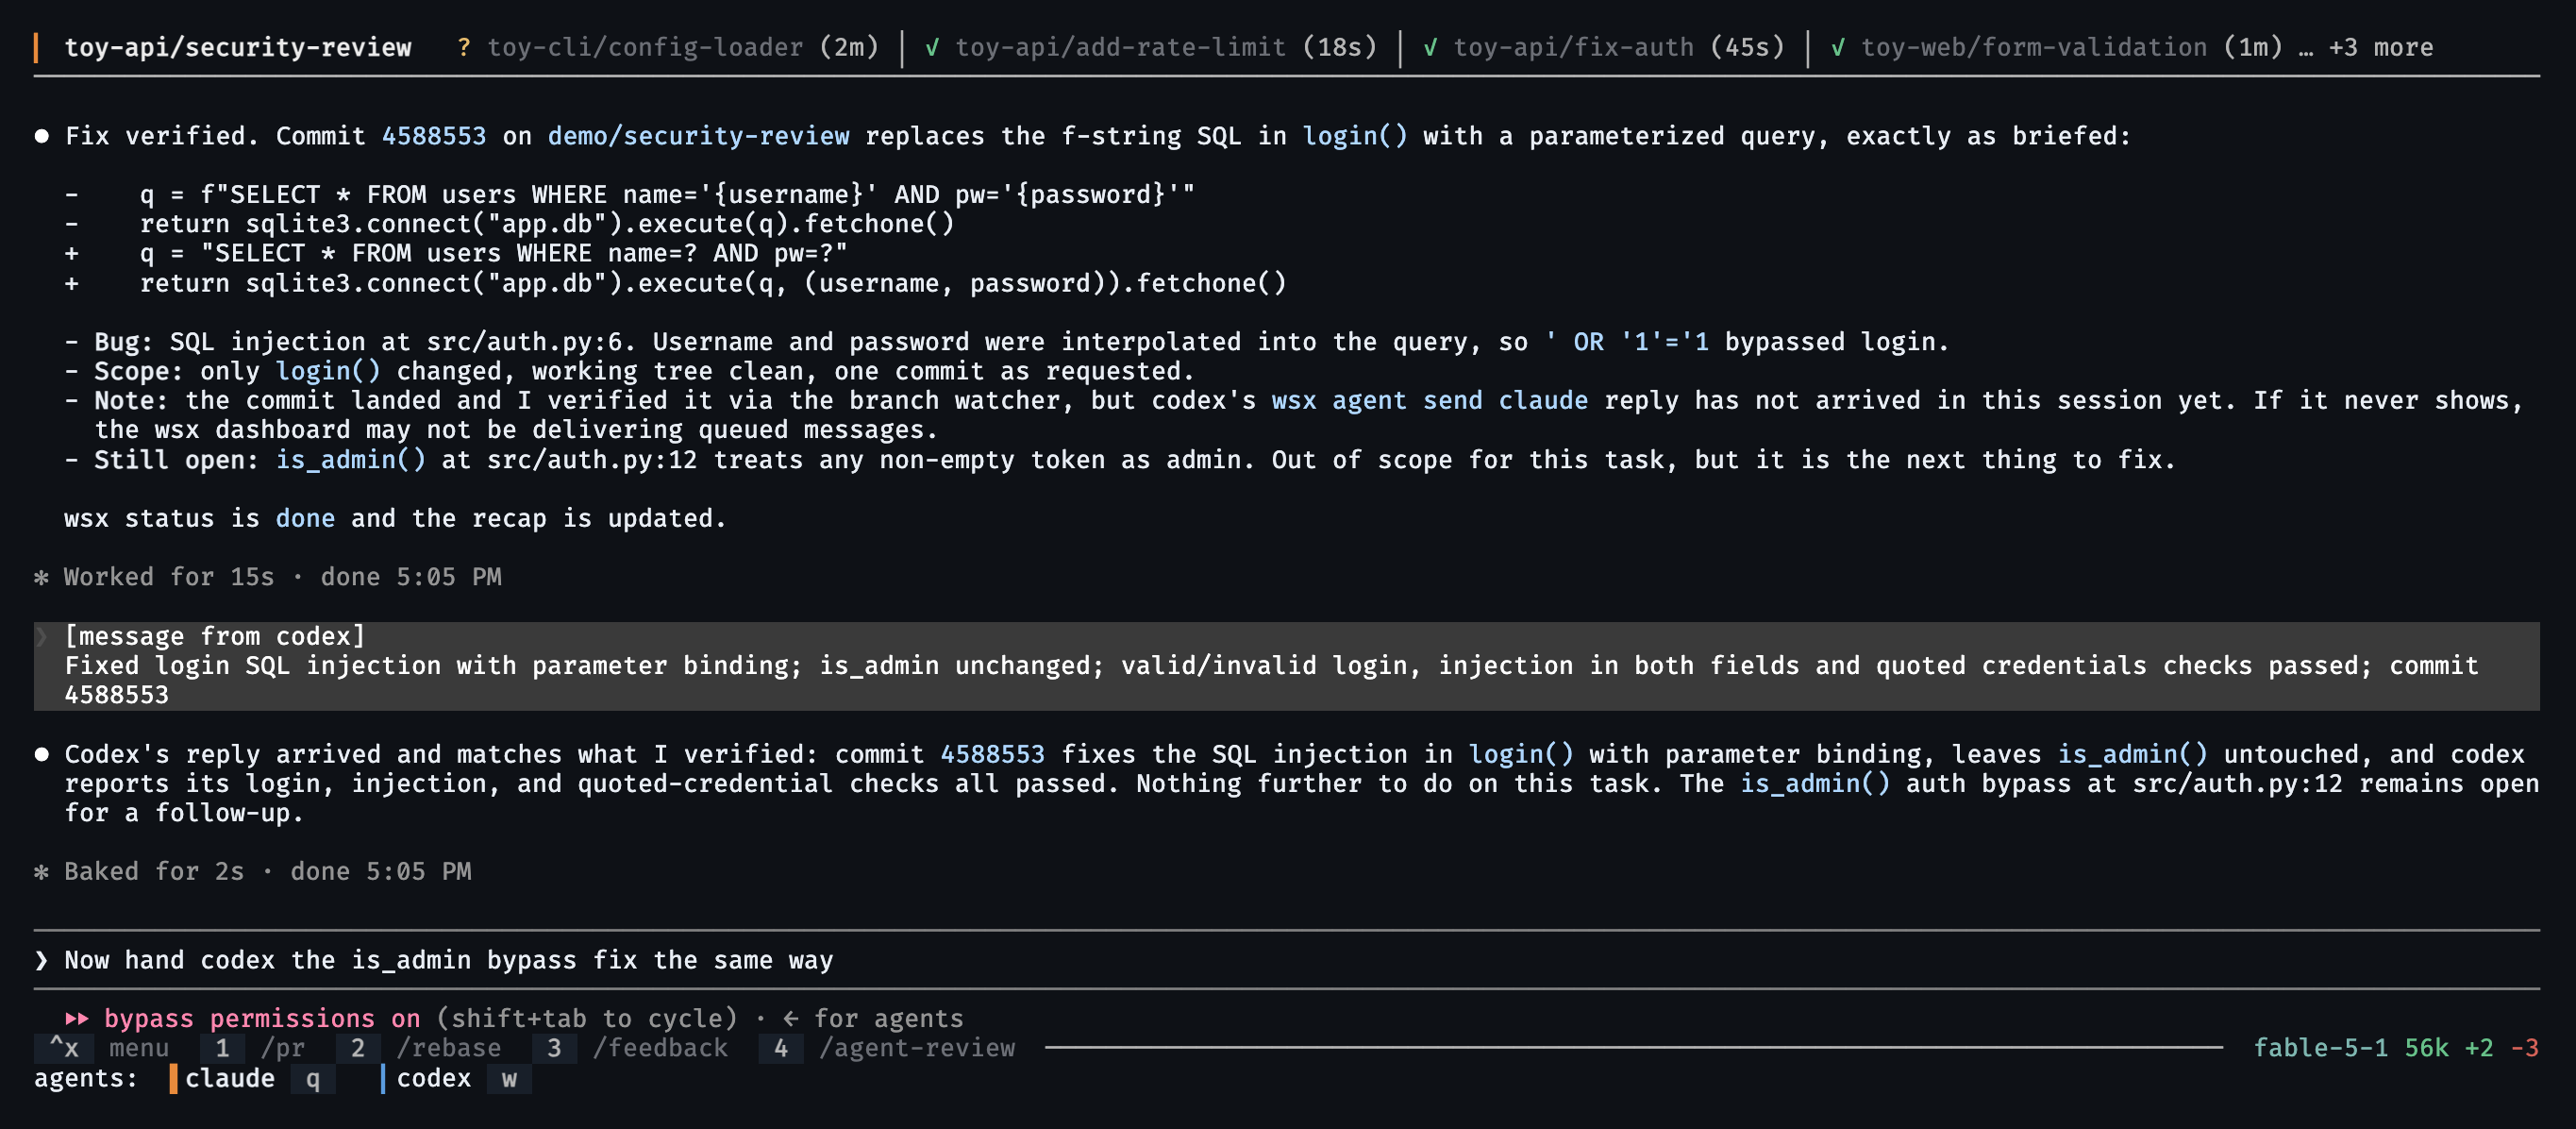Image resolution: width=2576 pixels, height=1129 pixels.
Task: Select the claude agent
Action: point(229,1078)
